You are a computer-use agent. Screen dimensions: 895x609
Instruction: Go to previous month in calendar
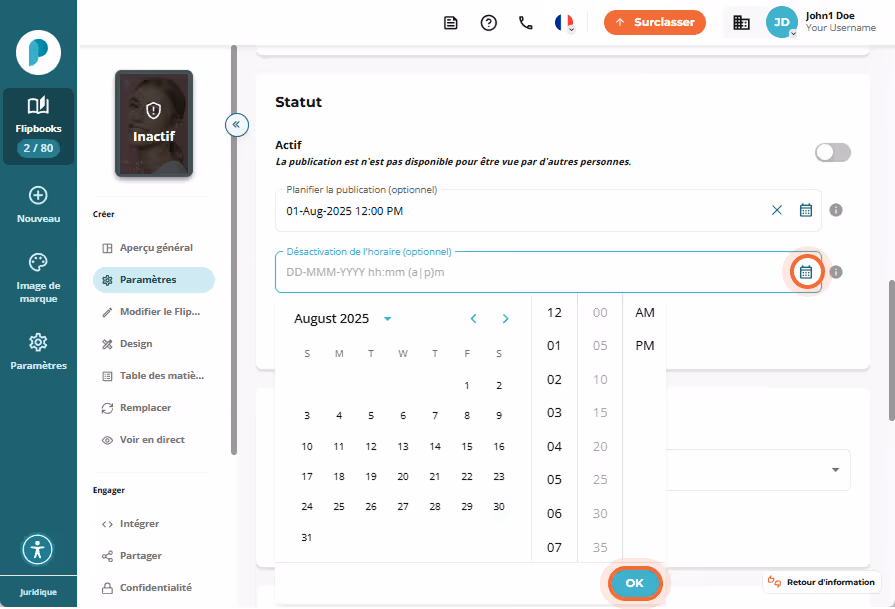(473, 318)
